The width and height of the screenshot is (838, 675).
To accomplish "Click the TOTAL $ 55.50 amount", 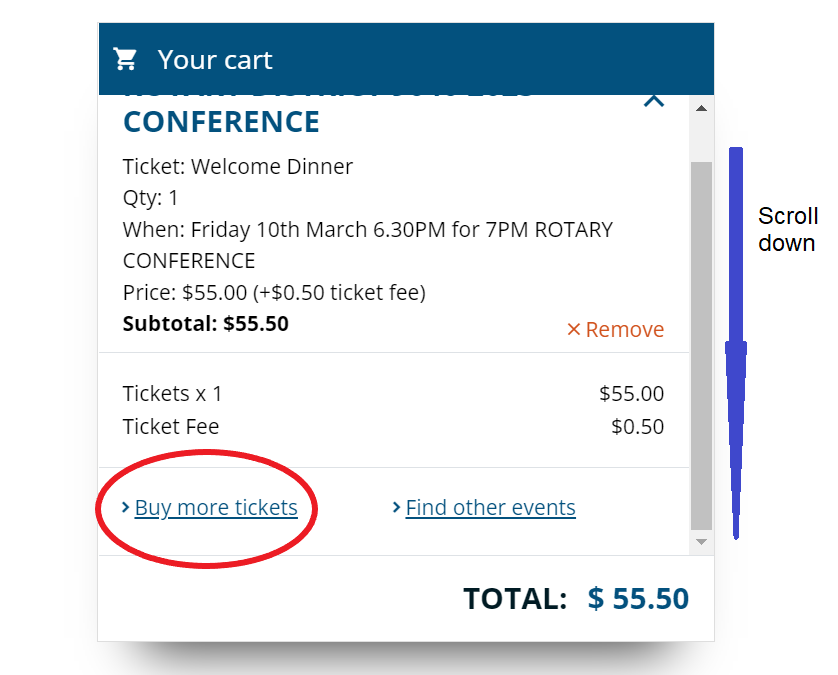I will 638,599.
